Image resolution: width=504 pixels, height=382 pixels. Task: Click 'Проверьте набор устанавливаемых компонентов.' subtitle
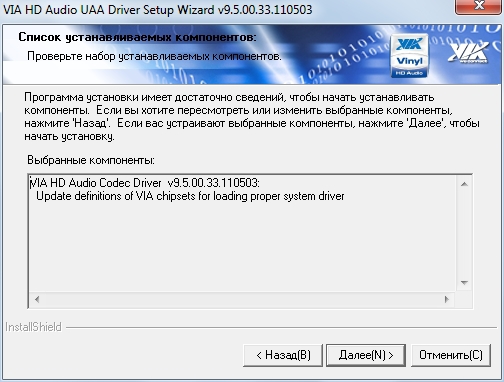[154, 56]
